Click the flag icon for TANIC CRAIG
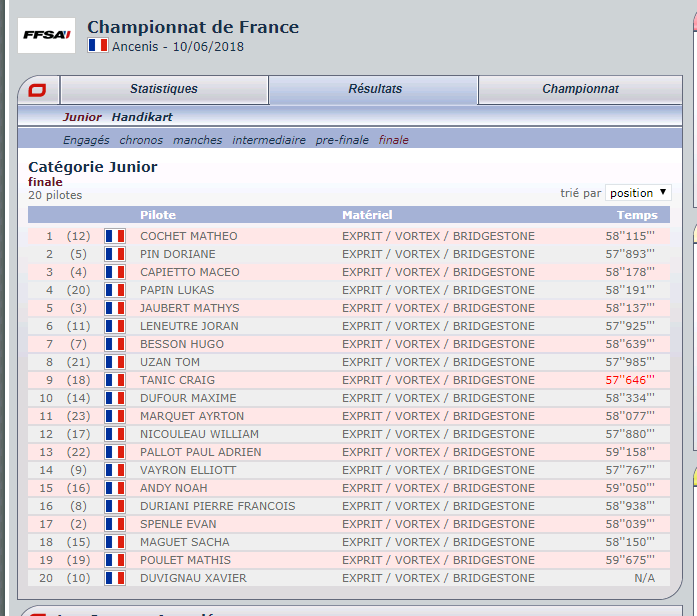Viewport: 697px width, 616px height. [115, 380]
